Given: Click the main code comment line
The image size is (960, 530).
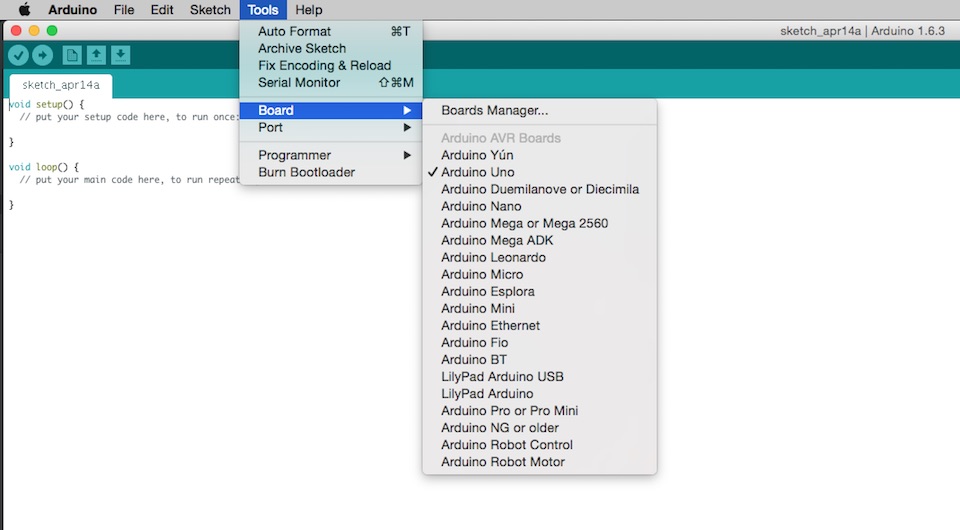Looking at the screenshot, I should pos(129,180).
